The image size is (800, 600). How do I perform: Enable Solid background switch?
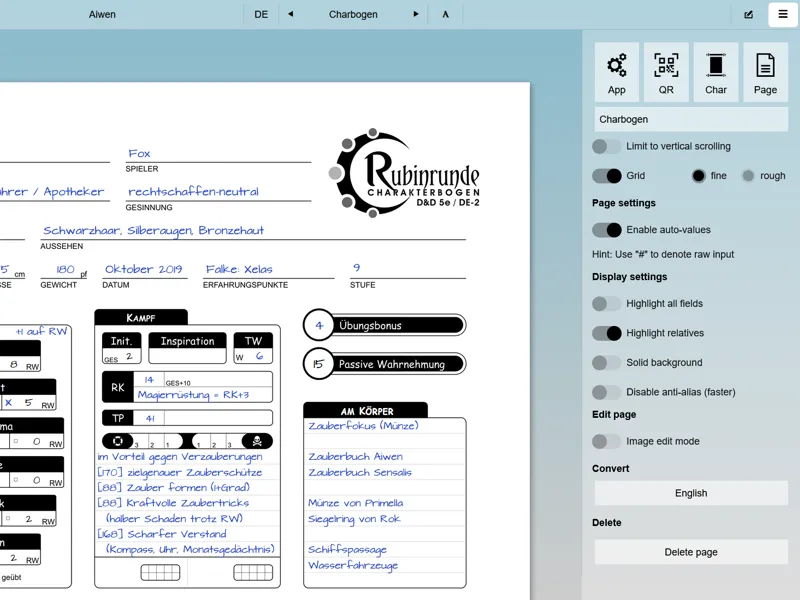pos(607,363)
